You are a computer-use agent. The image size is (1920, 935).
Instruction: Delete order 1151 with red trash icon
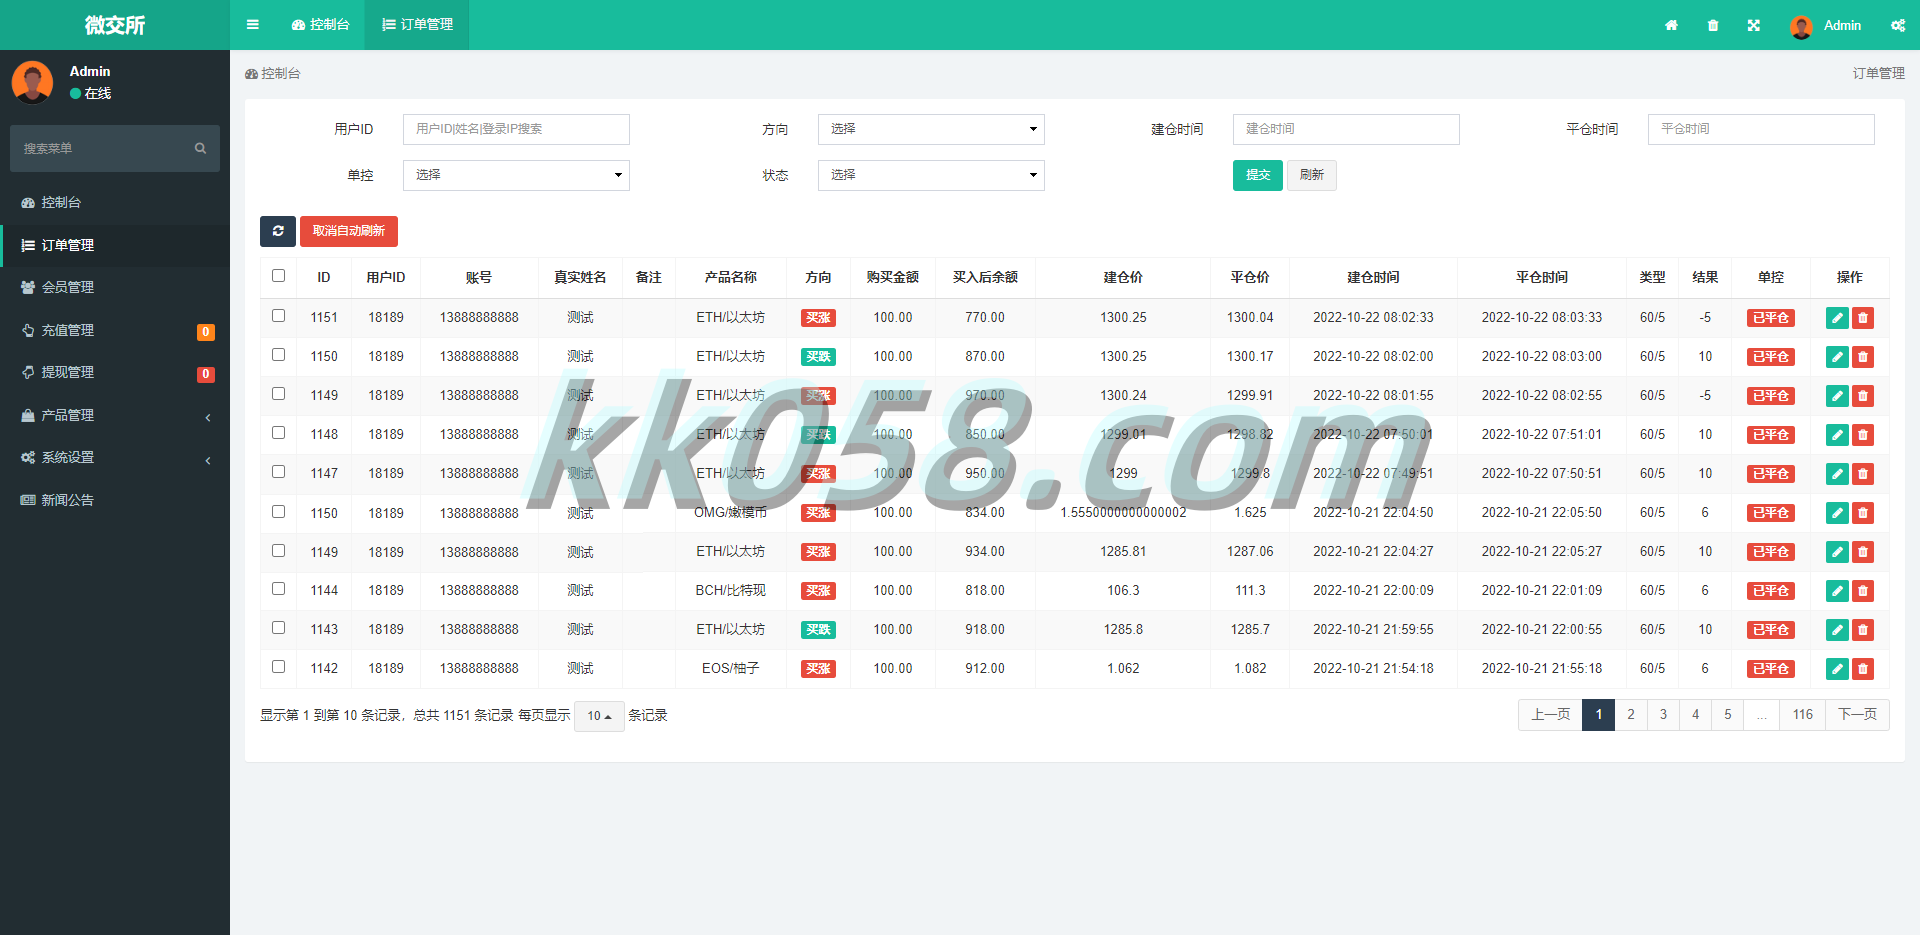pos(1863,318)
